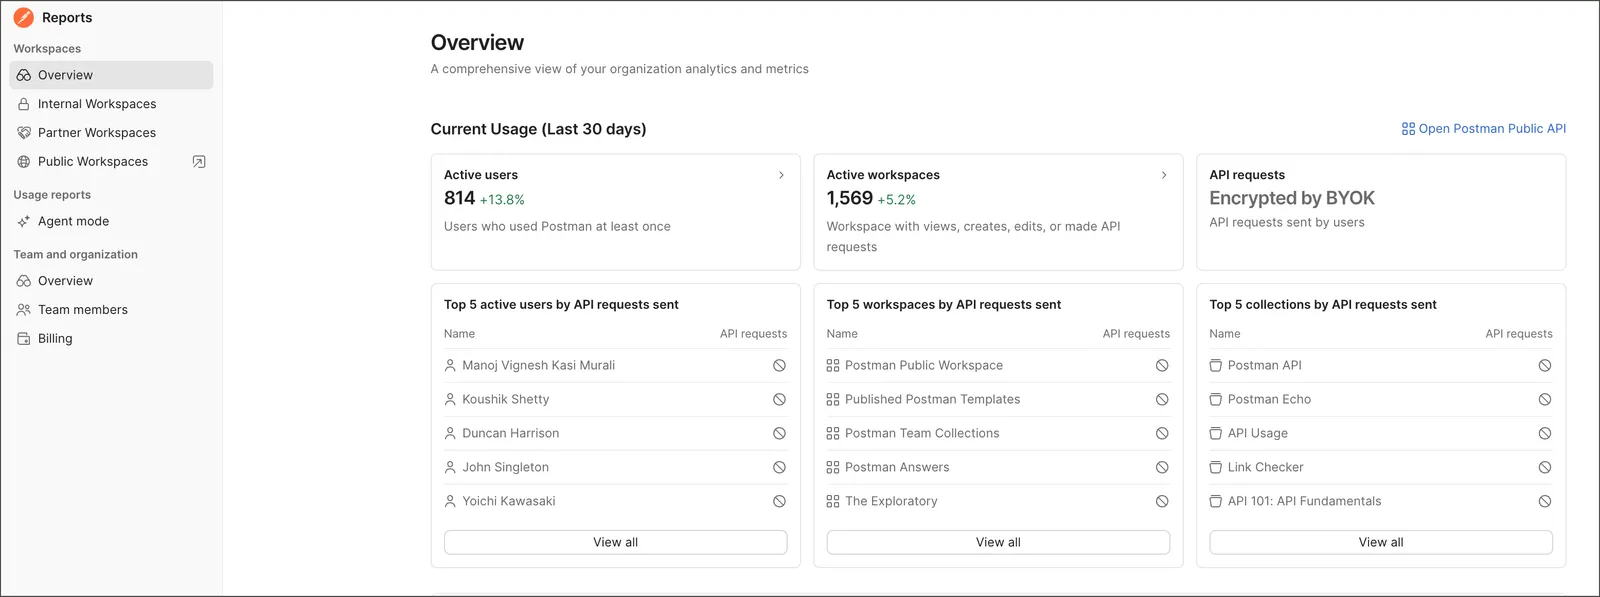This screenshot has width=1600, height=597.
Task: Click collection icon beside Postman API
Action: tap(1216, 366)
